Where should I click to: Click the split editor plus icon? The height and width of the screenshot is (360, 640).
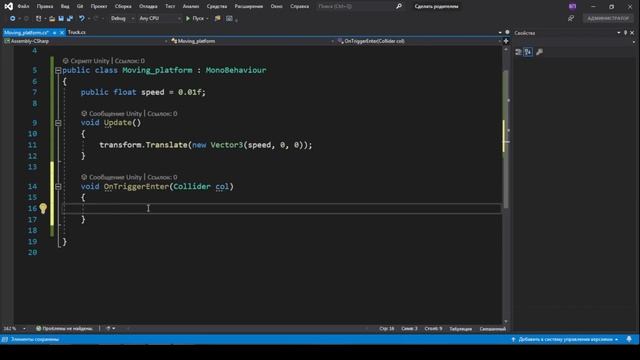pyautogui.click(x=506, y=41)
